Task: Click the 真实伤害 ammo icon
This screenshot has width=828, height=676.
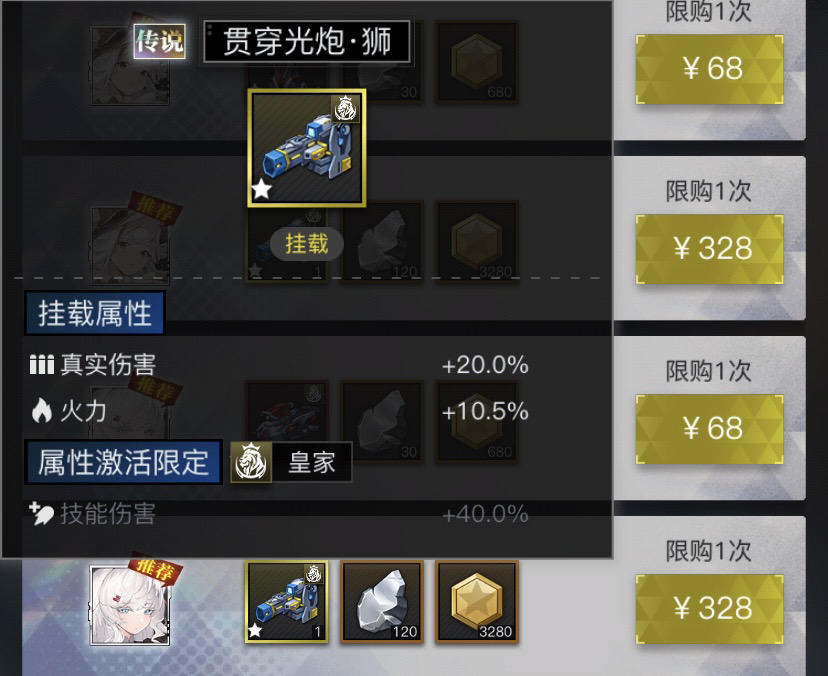Action: [x=42, y=365]
